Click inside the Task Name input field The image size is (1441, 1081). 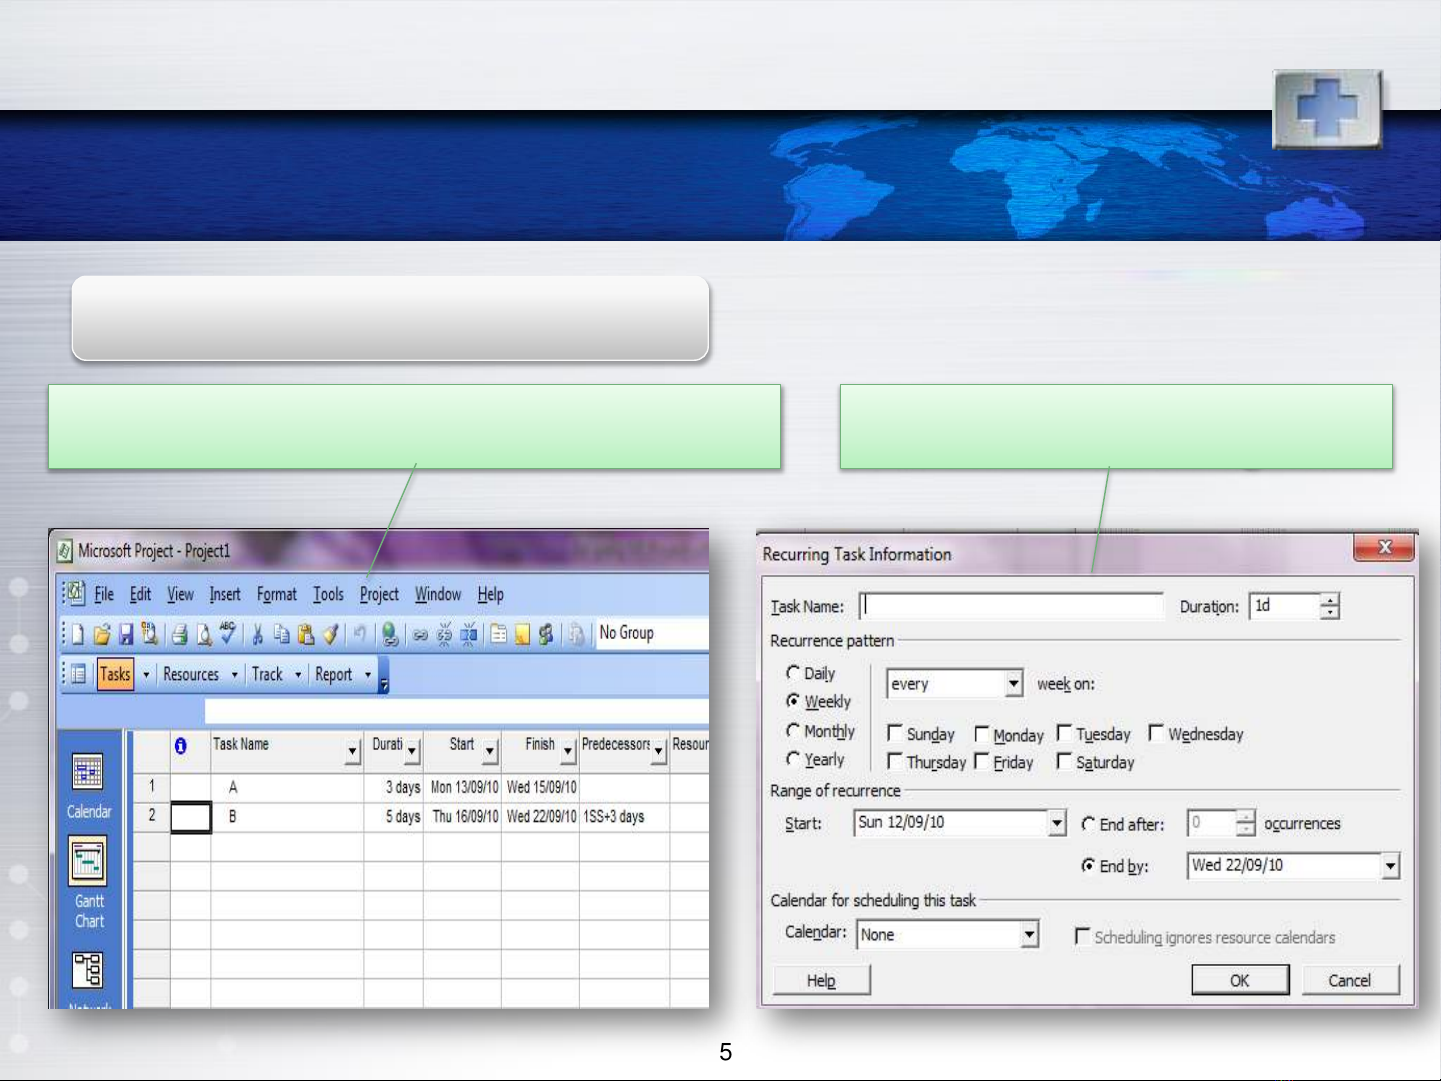point(1011,606)
